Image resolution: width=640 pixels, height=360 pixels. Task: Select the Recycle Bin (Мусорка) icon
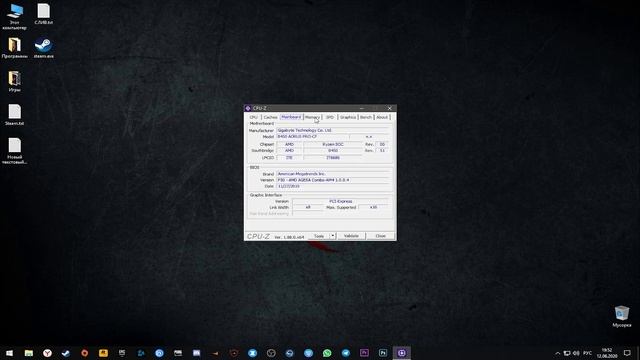(x=622, y=316)
